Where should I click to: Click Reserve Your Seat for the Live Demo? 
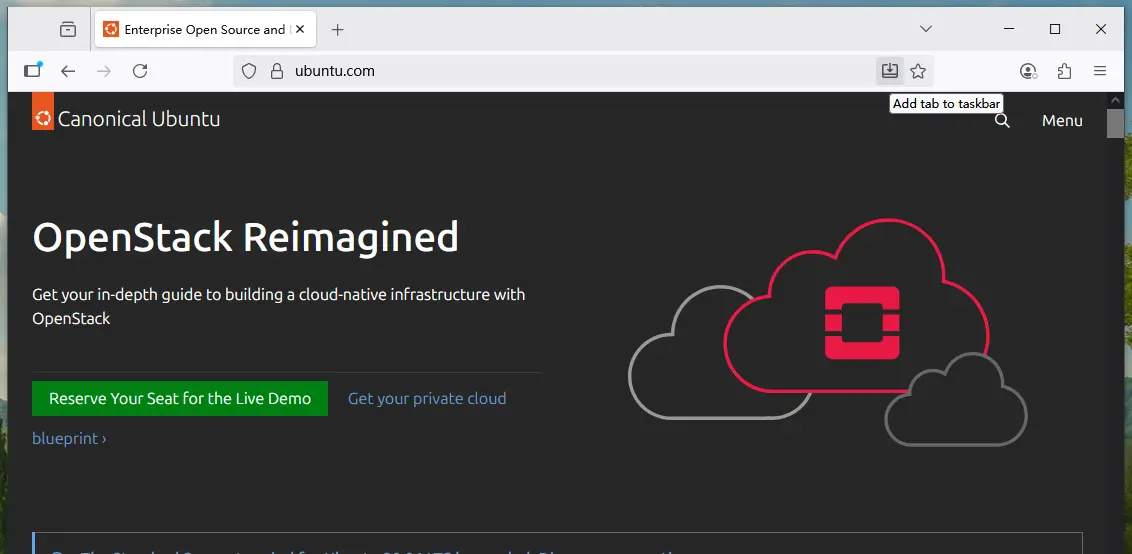[180, 399]
